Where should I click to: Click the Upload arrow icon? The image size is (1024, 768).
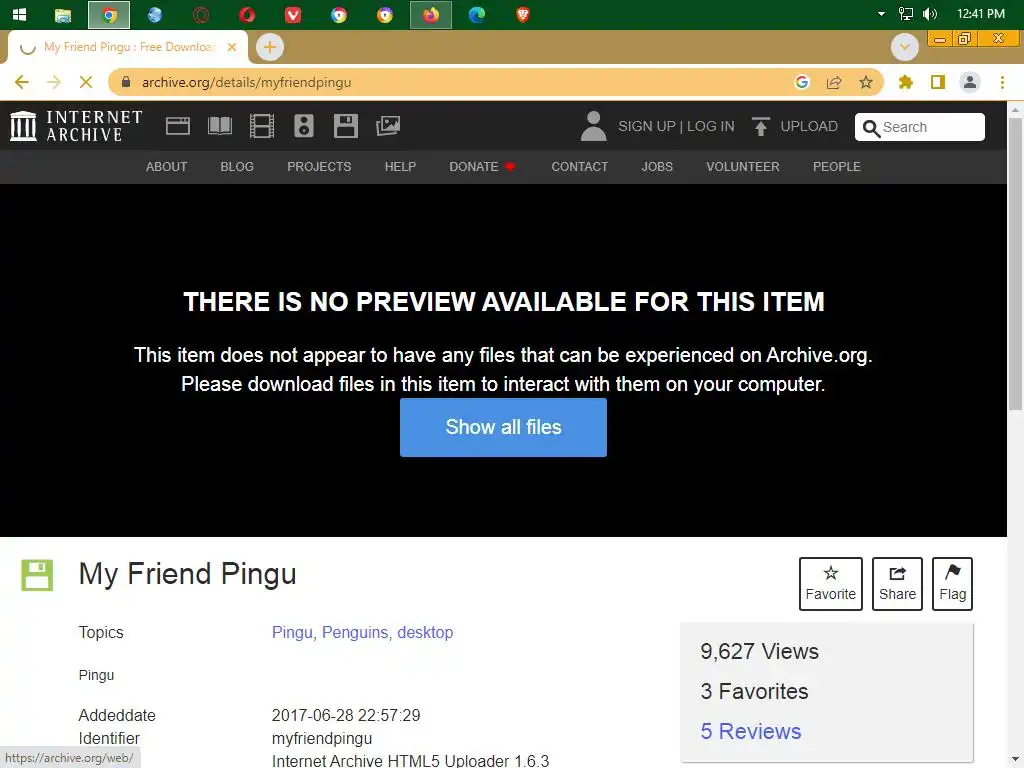760,126
